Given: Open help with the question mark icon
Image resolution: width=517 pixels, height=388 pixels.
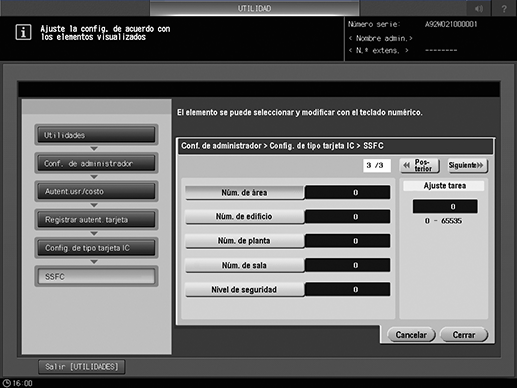Looking at the screenshot, I should click(x=504, y=9).
